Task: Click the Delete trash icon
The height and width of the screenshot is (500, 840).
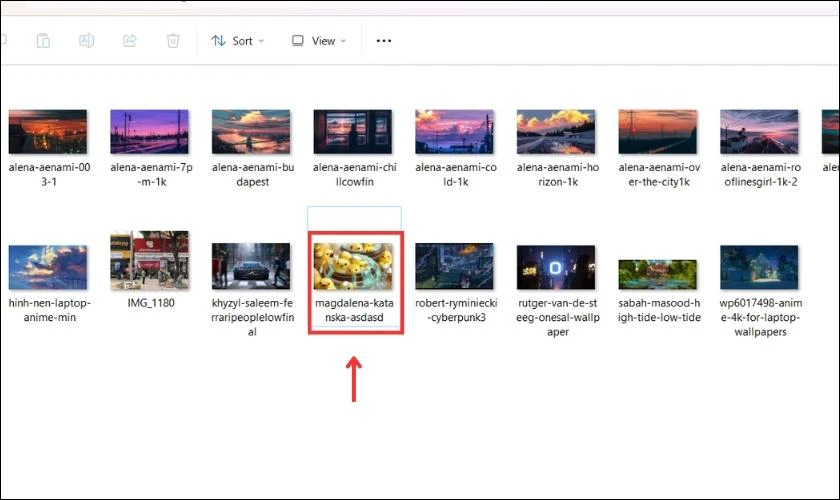Action: tap(172, 41)
